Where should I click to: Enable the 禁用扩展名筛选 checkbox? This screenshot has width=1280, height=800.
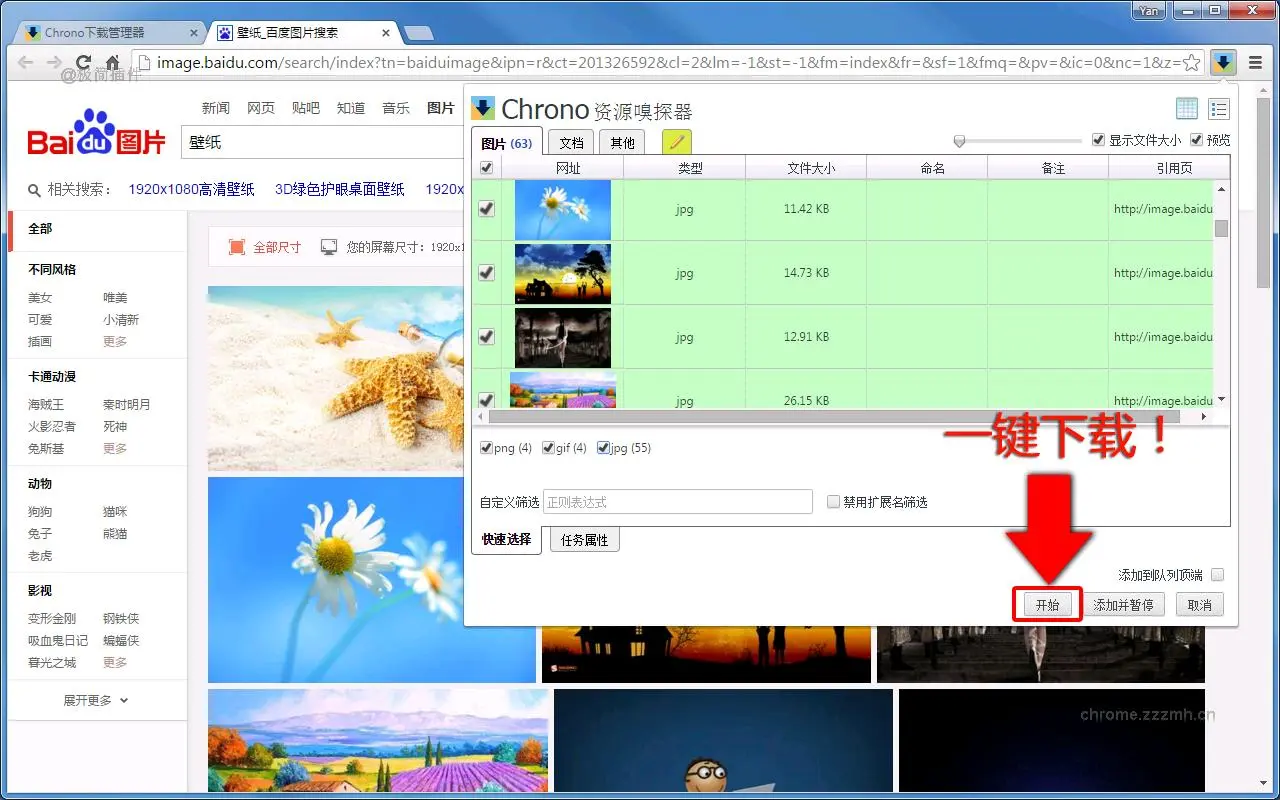[833, 501]
